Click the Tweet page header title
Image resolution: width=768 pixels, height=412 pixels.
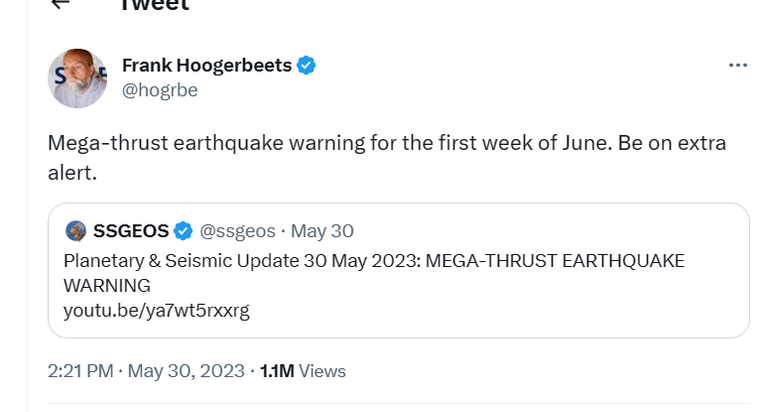(x=154, y=5)
